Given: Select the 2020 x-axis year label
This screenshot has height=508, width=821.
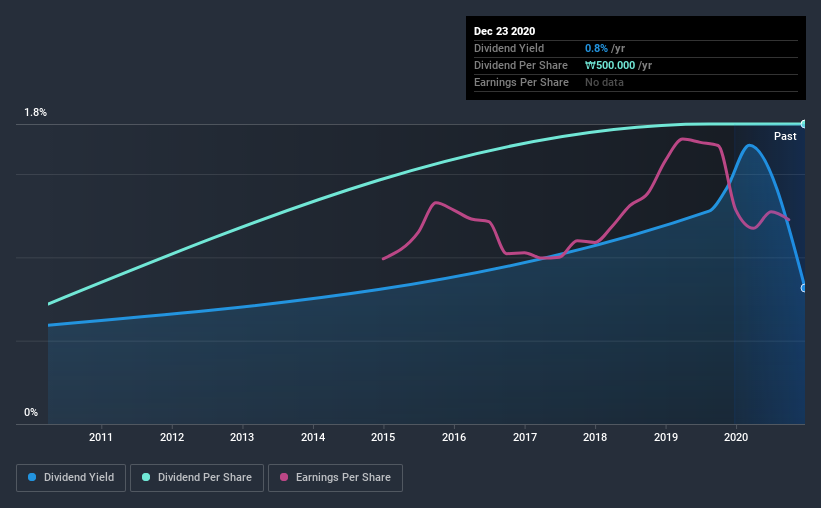Looking at the screenshot, I should [736, 437].
